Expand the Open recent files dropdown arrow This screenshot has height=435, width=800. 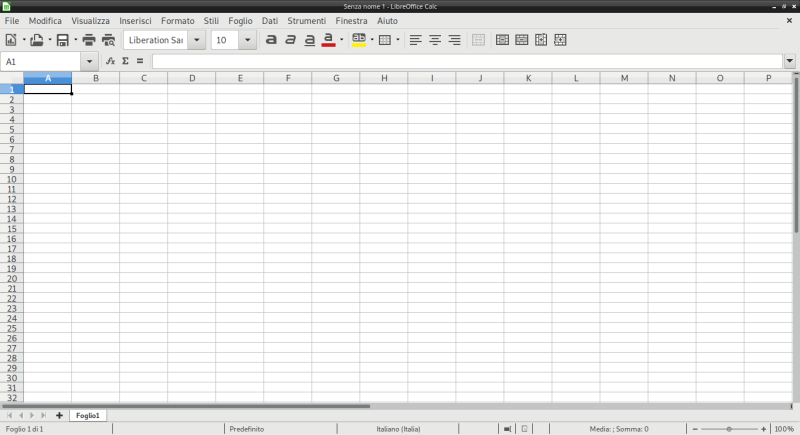(x=49, y=40)
